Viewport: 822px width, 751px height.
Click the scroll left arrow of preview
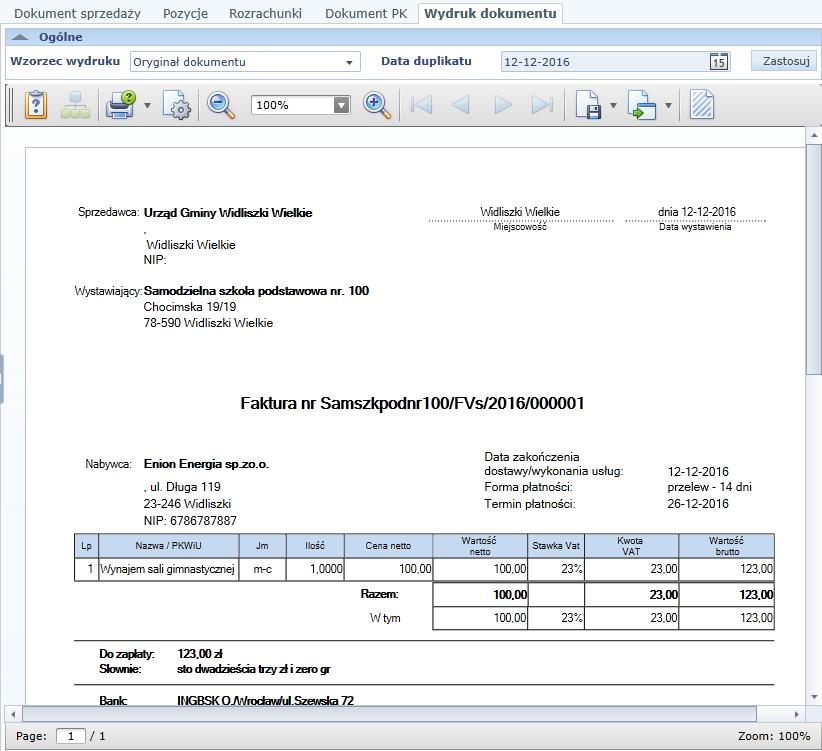point(13,714)
